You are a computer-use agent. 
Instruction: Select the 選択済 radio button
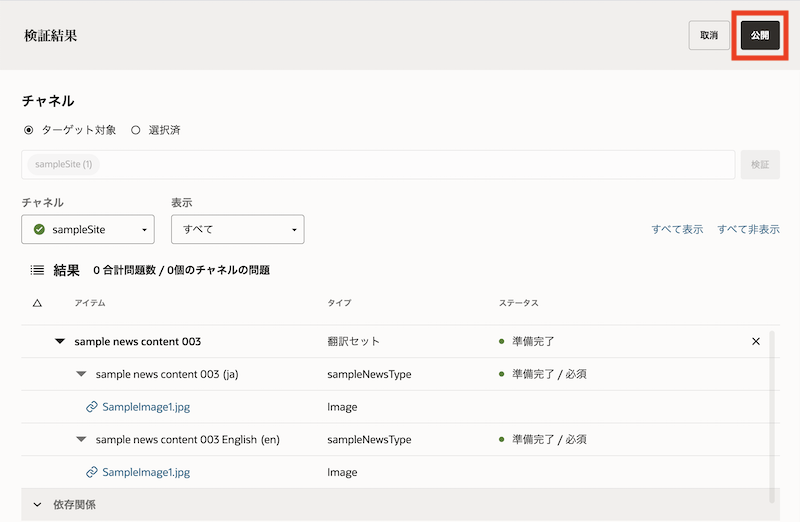[x=136, y=130]
